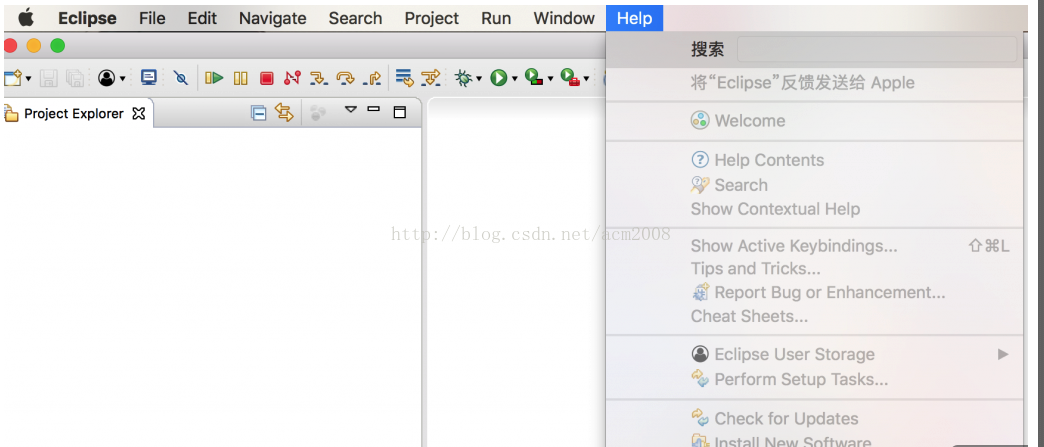Click the user account toolbar icon
The width and height of the screenshot is (1044, 447).
pyautogui.click(x=107, y=79)
